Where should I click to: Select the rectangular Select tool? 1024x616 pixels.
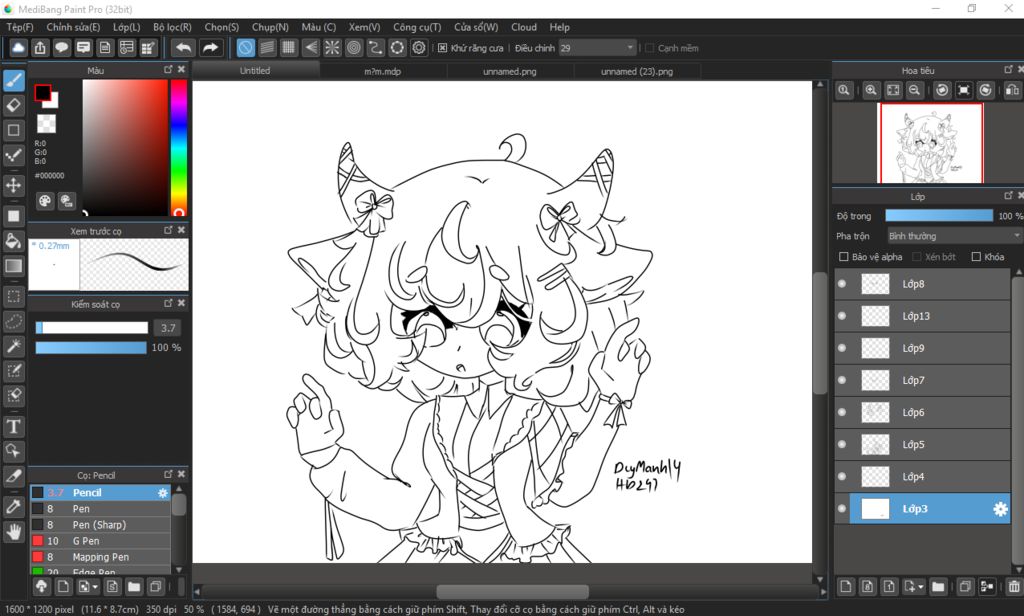pyautogui.click(x=14, y=296)
